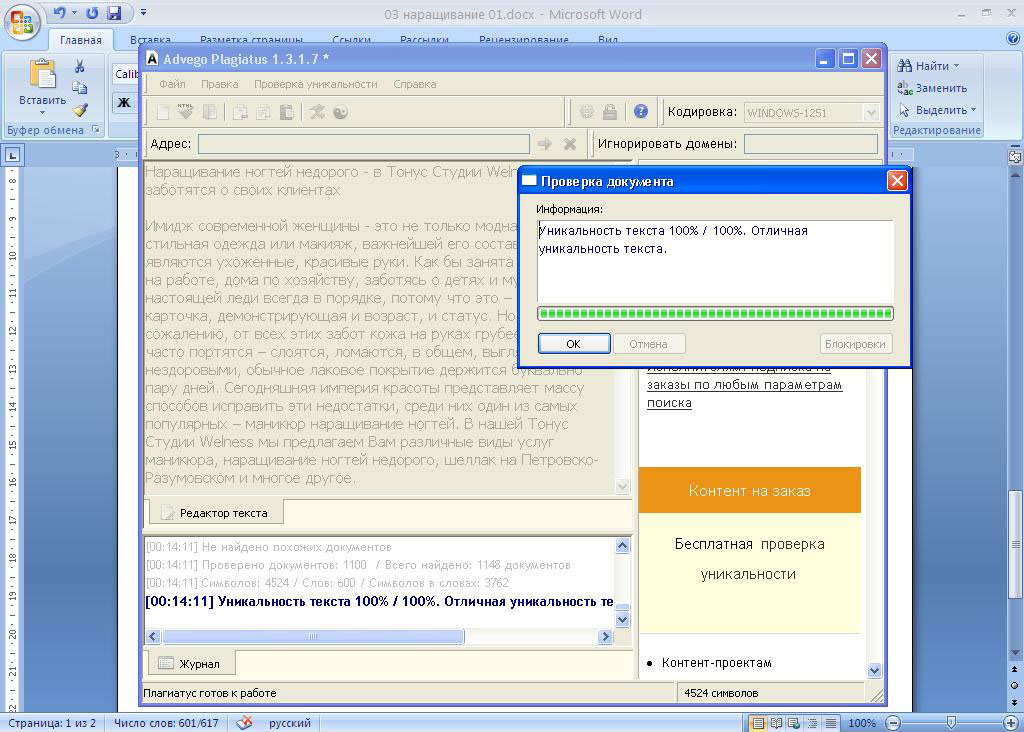Expand the Вставить paste options arrow
The height and width of the screenshot is (732, 1024).
point(42,112)
